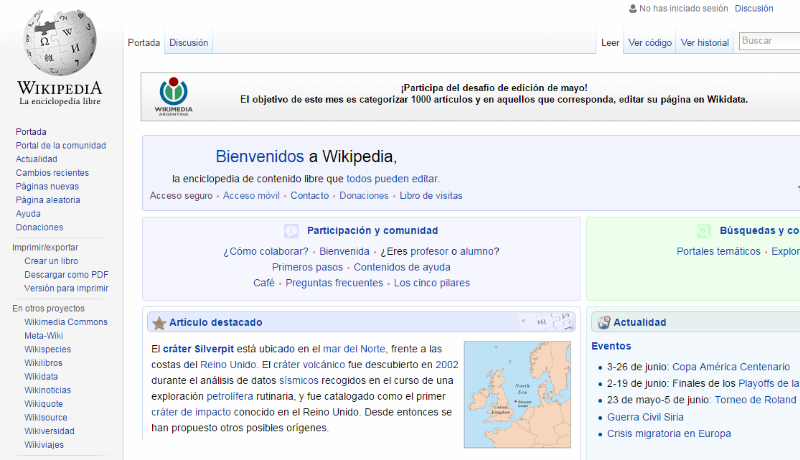Collapse the Imprimir/exportar sidebar section
This screenshot has height=460, width=800.
pyautogui.click(x=45, y=246)
